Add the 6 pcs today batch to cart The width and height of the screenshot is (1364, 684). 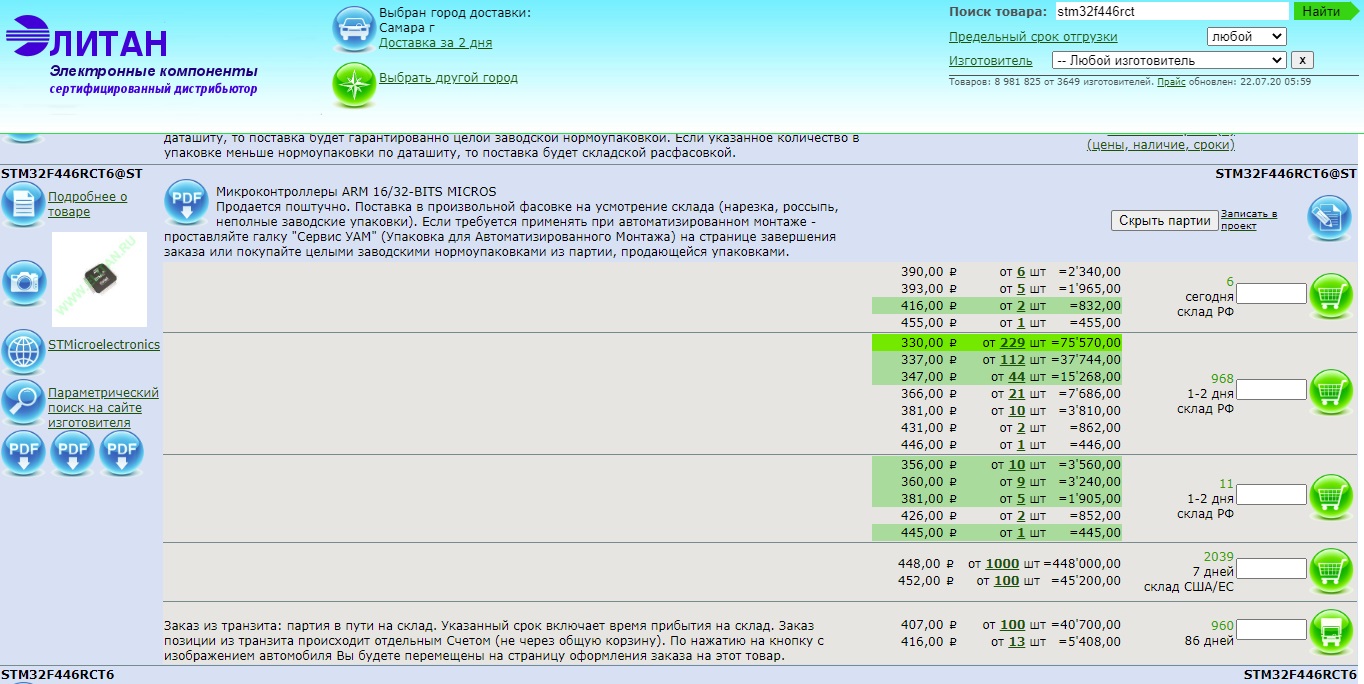(x=1331, y=296)
